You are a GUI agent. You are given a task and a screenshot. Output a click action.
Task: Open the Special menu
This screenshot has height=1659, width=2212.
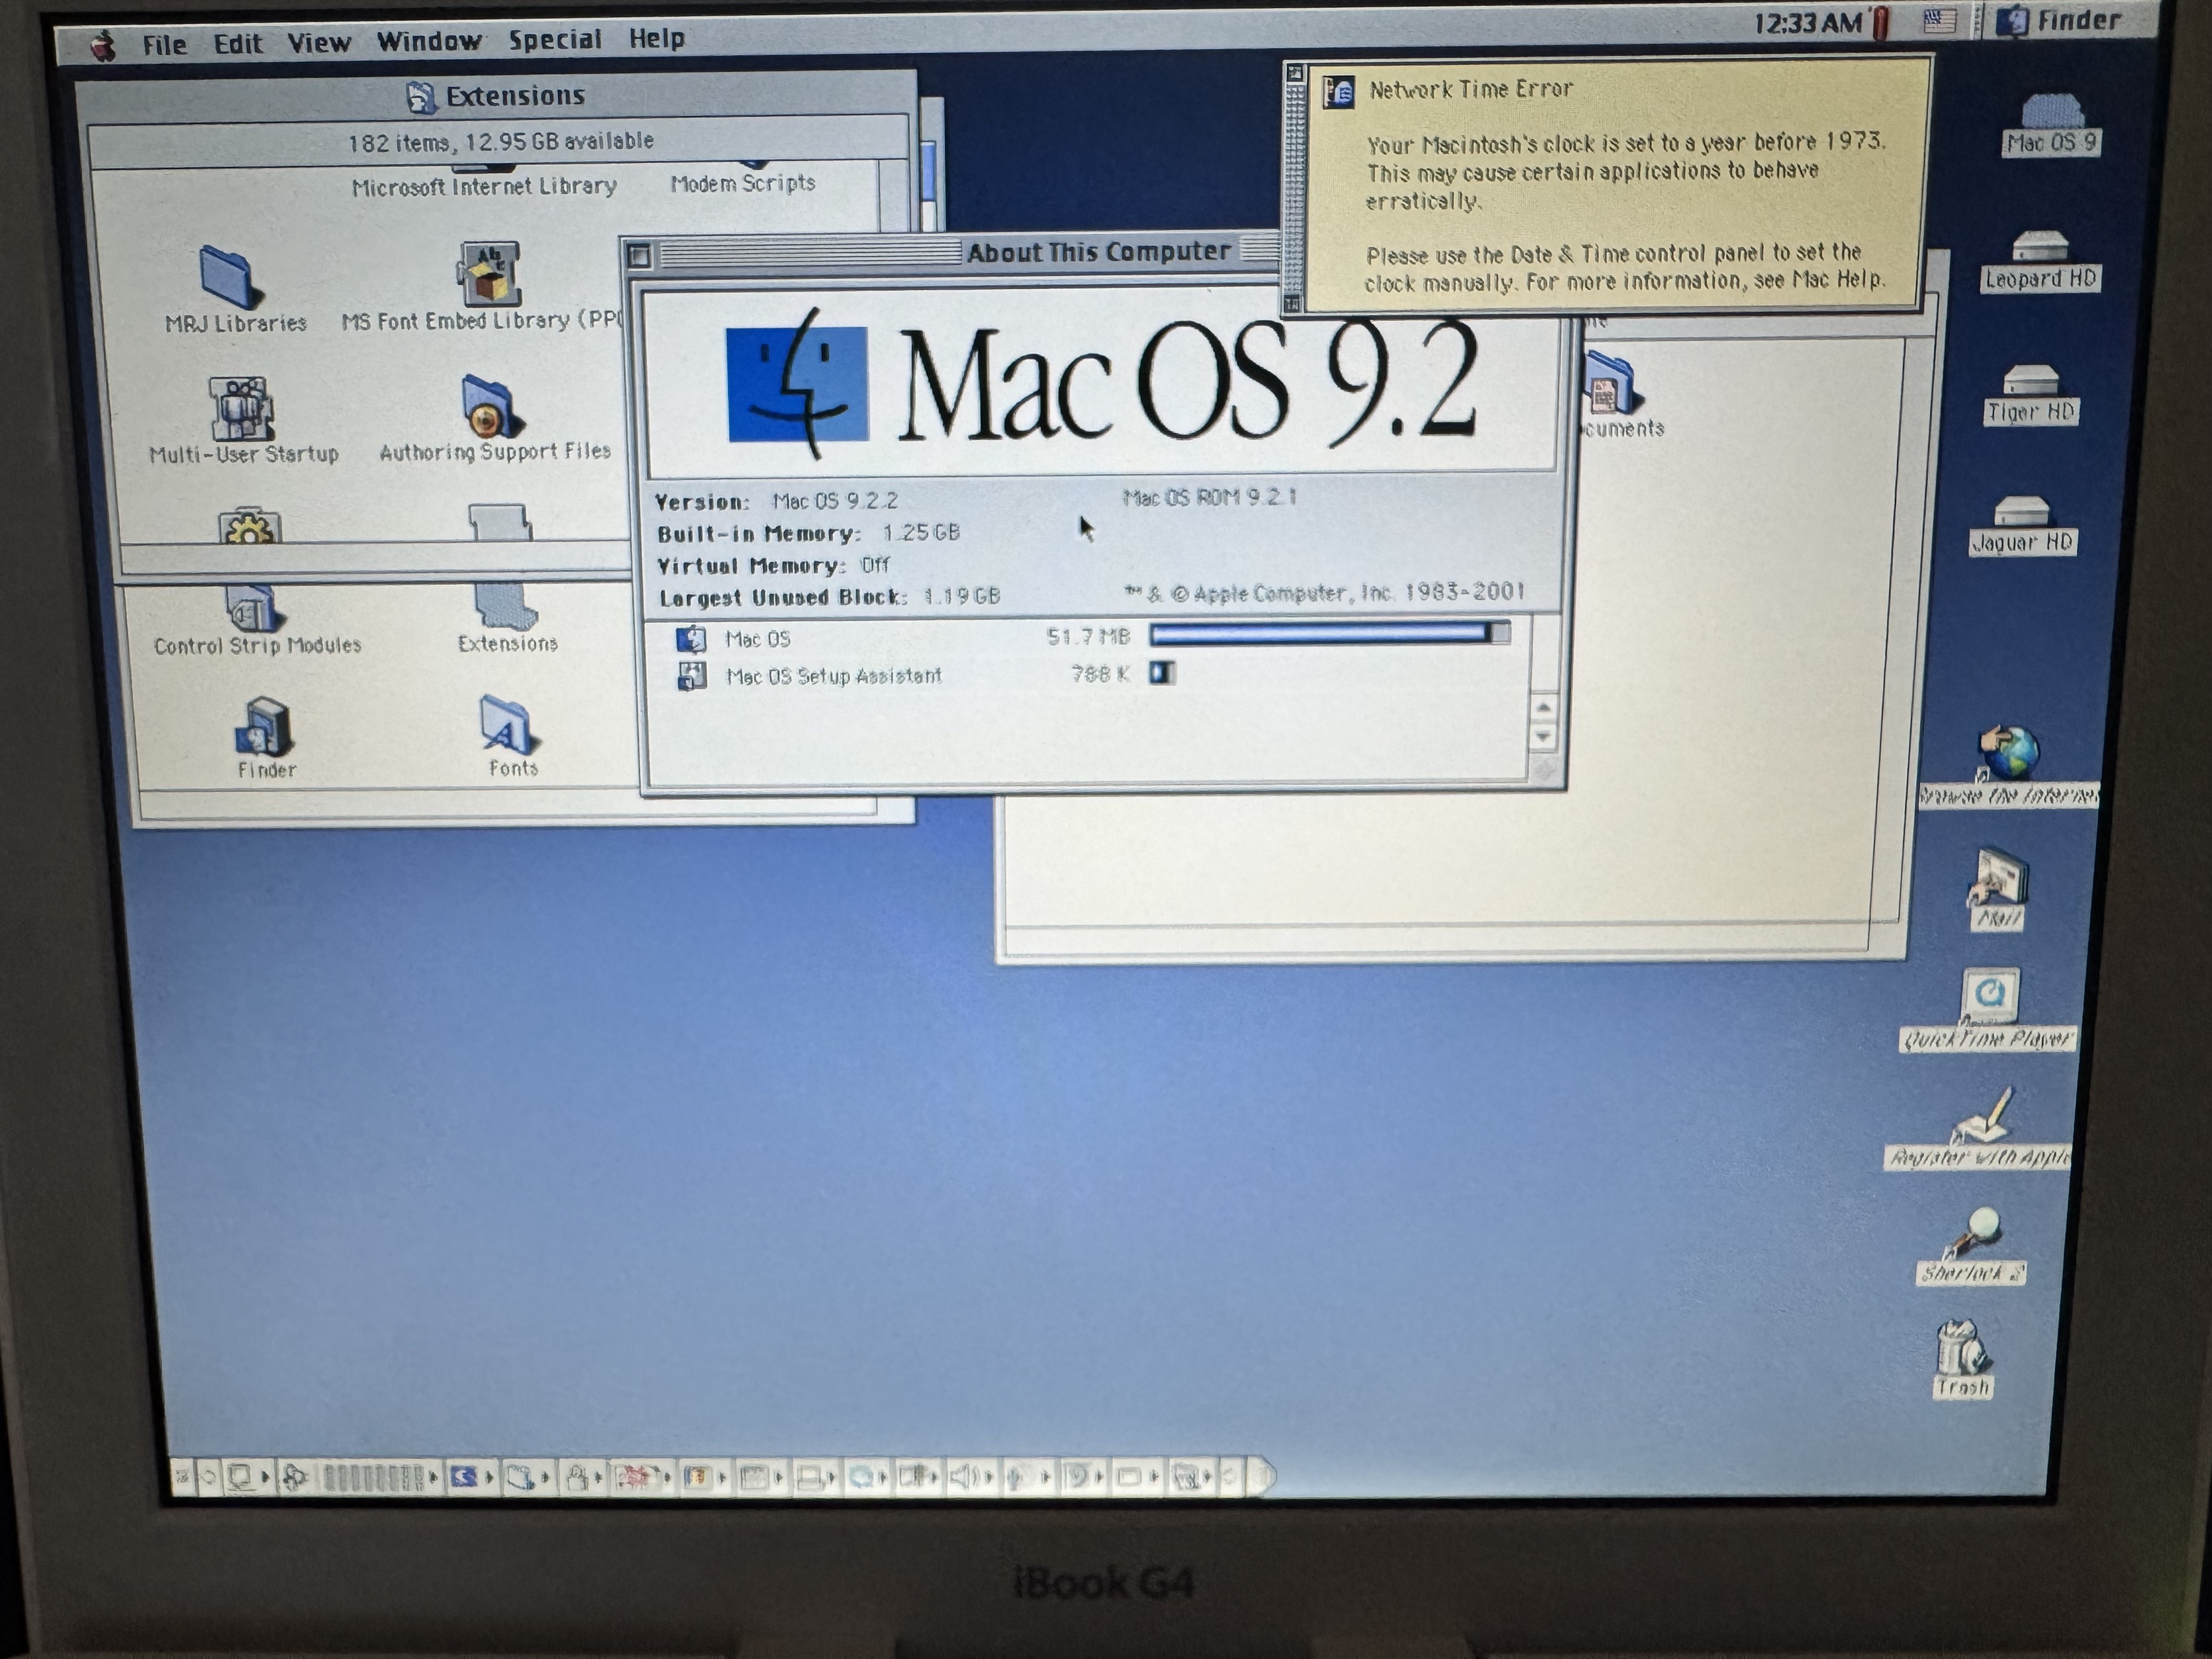pyautogui.click(x=555, y=40)
